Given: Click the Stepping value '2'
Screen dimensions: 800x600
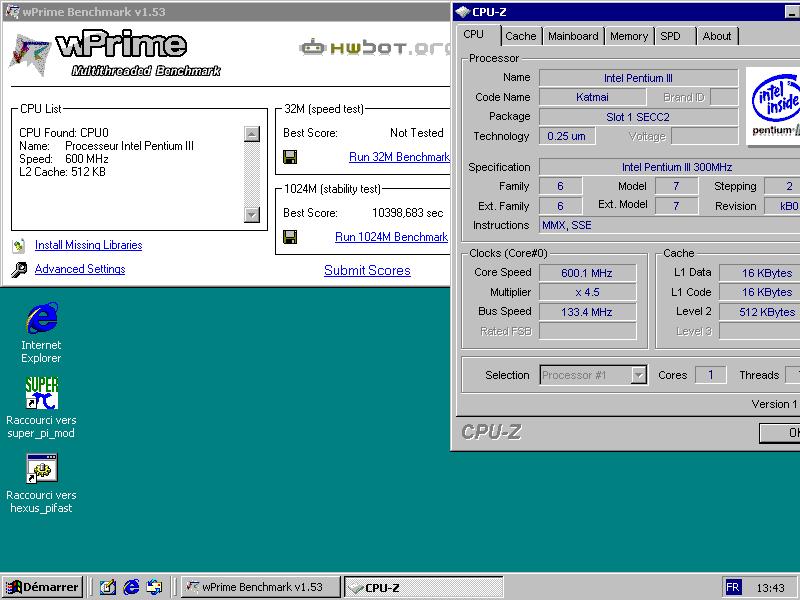Looking at the screenshot, I should (782, 186).
